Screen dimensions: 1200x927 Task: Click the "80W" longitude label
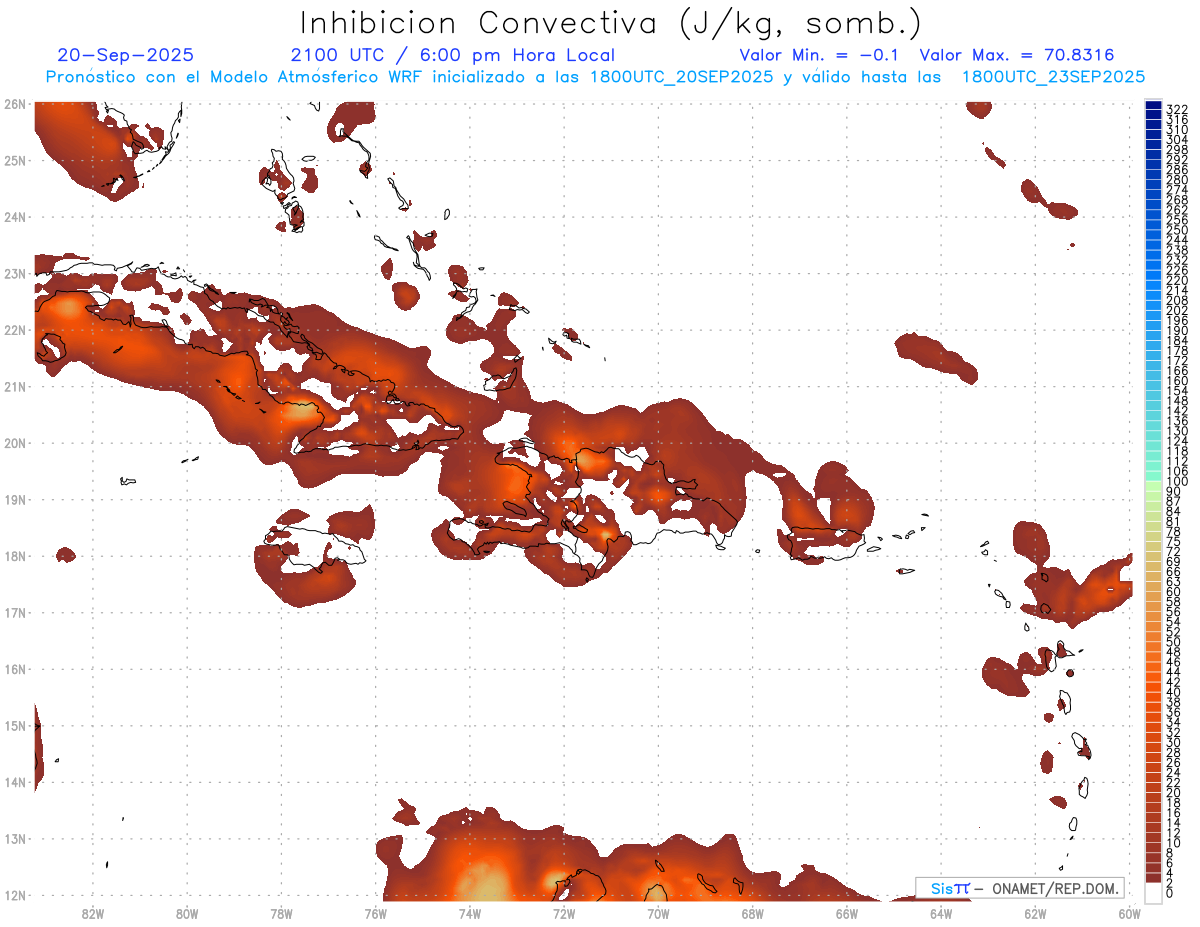click(x=187, y=913)
